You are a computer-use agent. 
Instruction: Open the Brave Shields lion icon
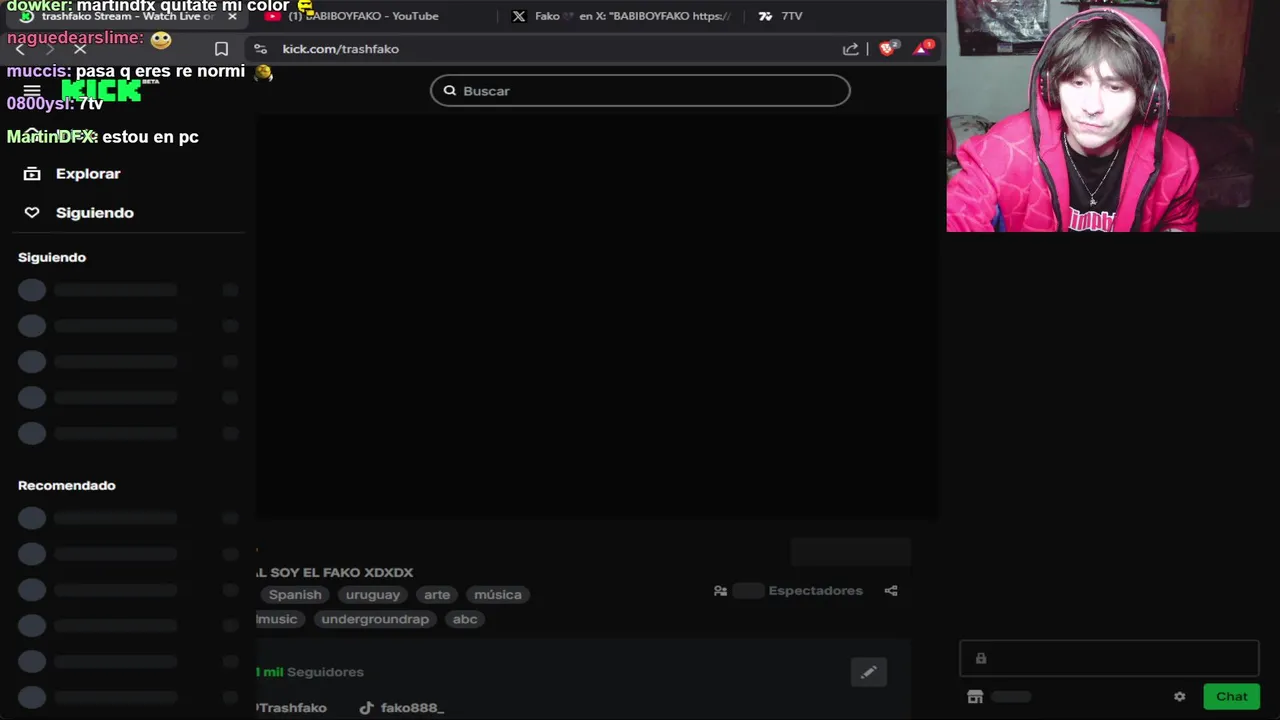(887, 48)
